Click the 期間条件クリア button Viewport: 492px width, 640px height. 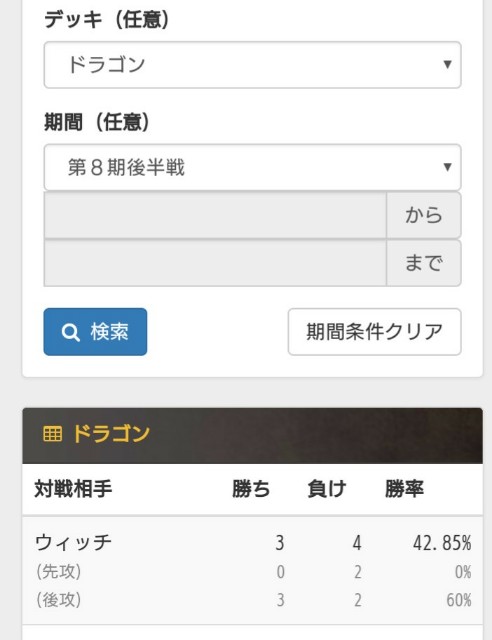click(374, 332)
